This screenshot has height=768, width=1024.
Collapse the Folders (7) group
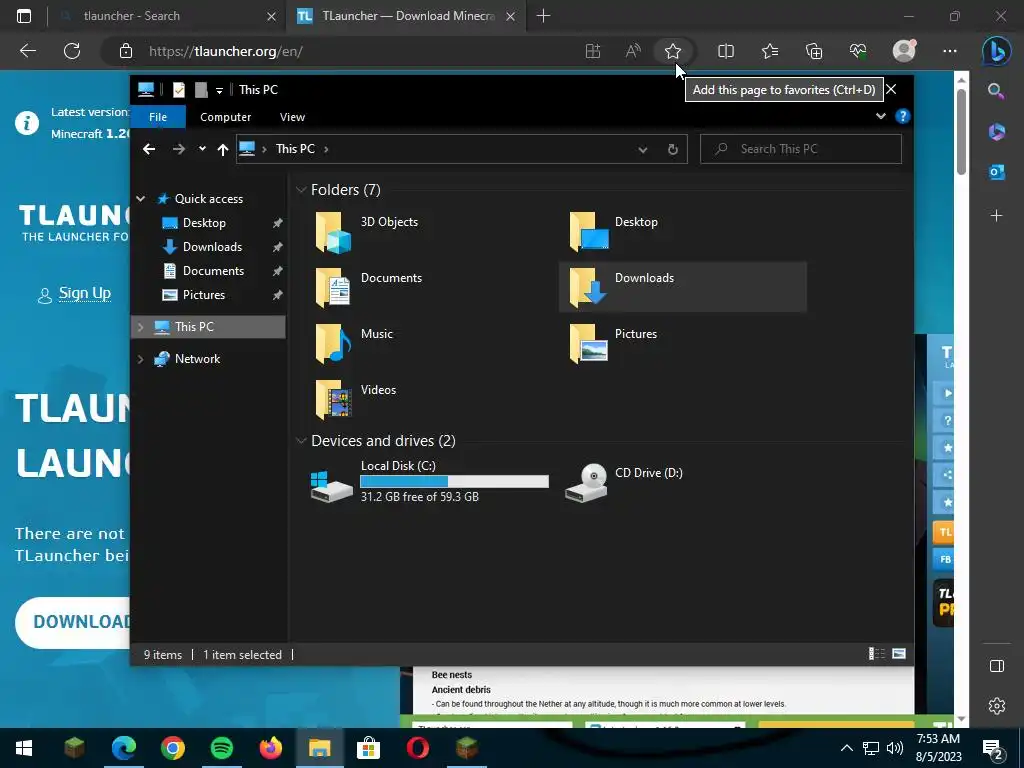click(x=301, y=190)
